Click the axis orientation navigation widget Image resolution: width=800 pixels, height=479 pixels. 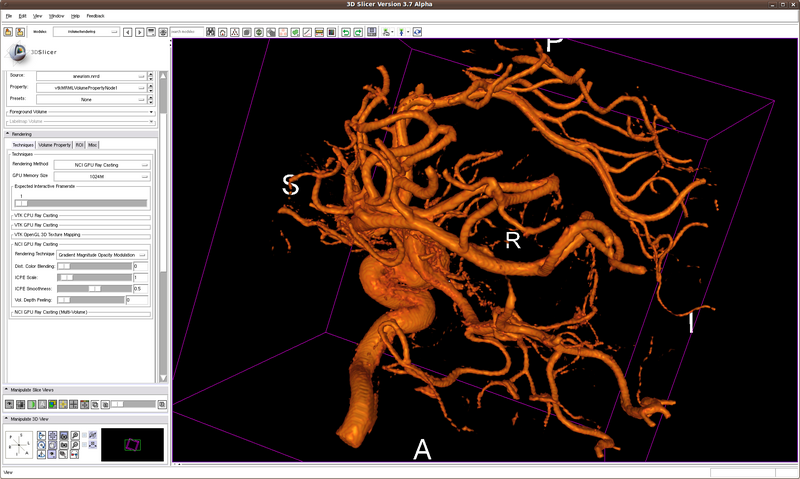tap(18, 444)
